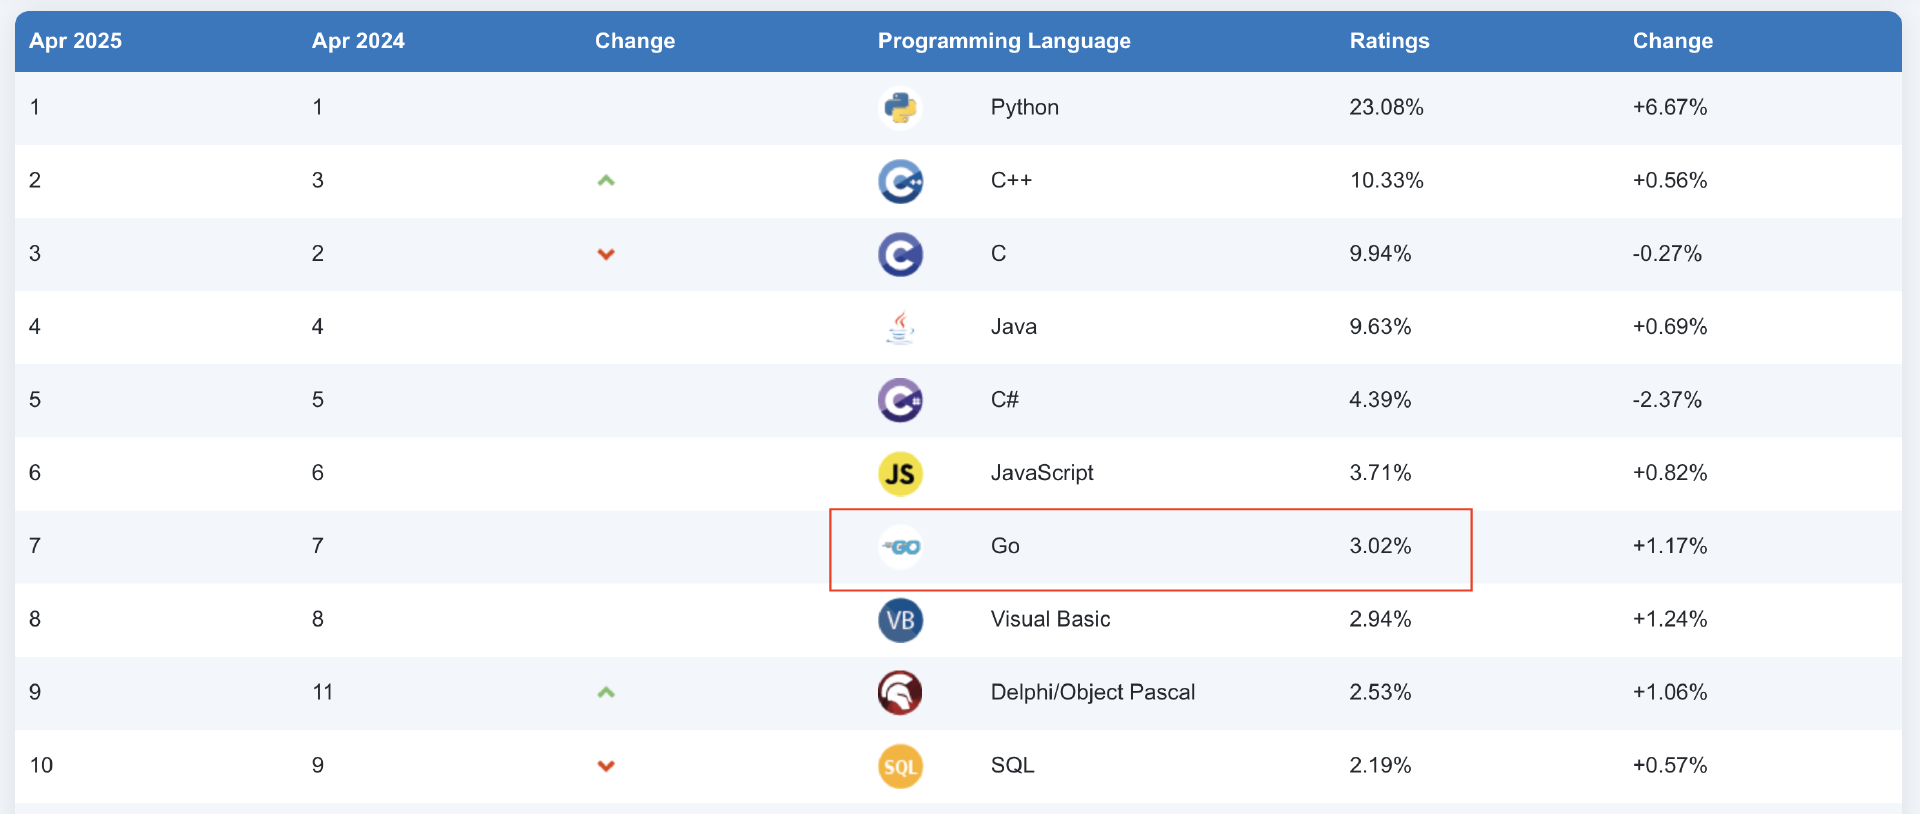Click the Delphi helmet logo icon
Viewport: 1920px width, 814px height.
(x=900, y=693)
